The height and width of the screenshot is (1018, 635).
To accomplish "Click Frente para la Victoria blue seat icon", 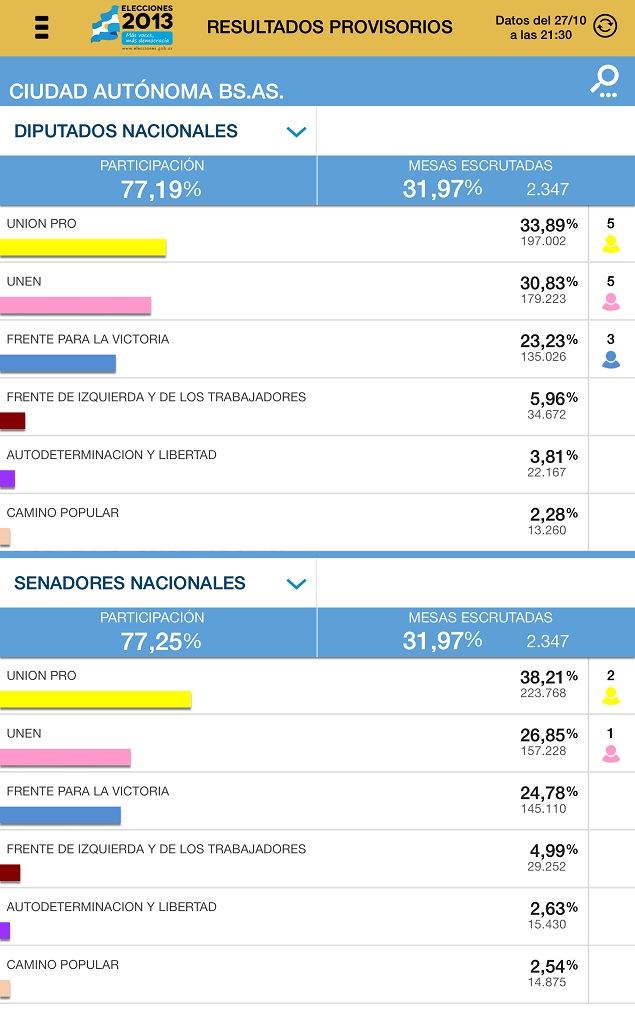I will tap(610, 360).
